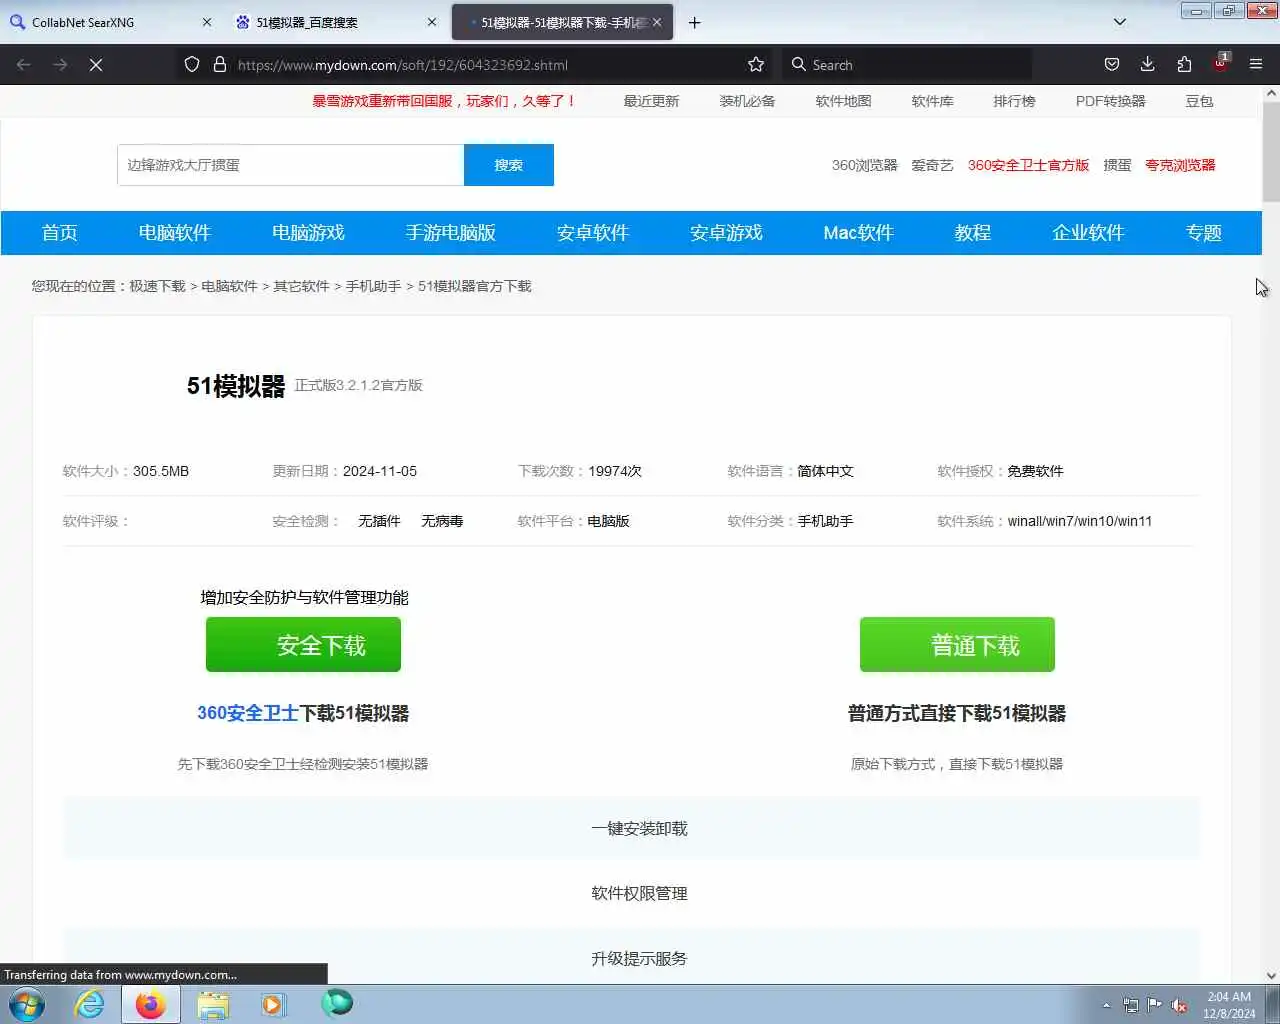Launch Internet Explorer from taskbar
Viewport: 1280px width, 1024px height.
(90, 1004)
